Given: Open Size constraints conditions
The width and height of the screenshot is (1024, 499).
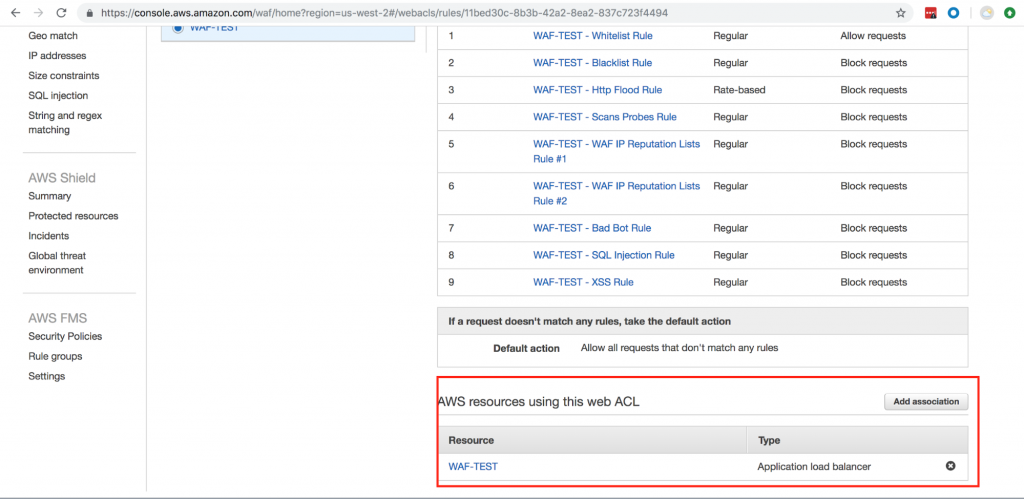Looking at the screenshot, I should coord(64,76).
